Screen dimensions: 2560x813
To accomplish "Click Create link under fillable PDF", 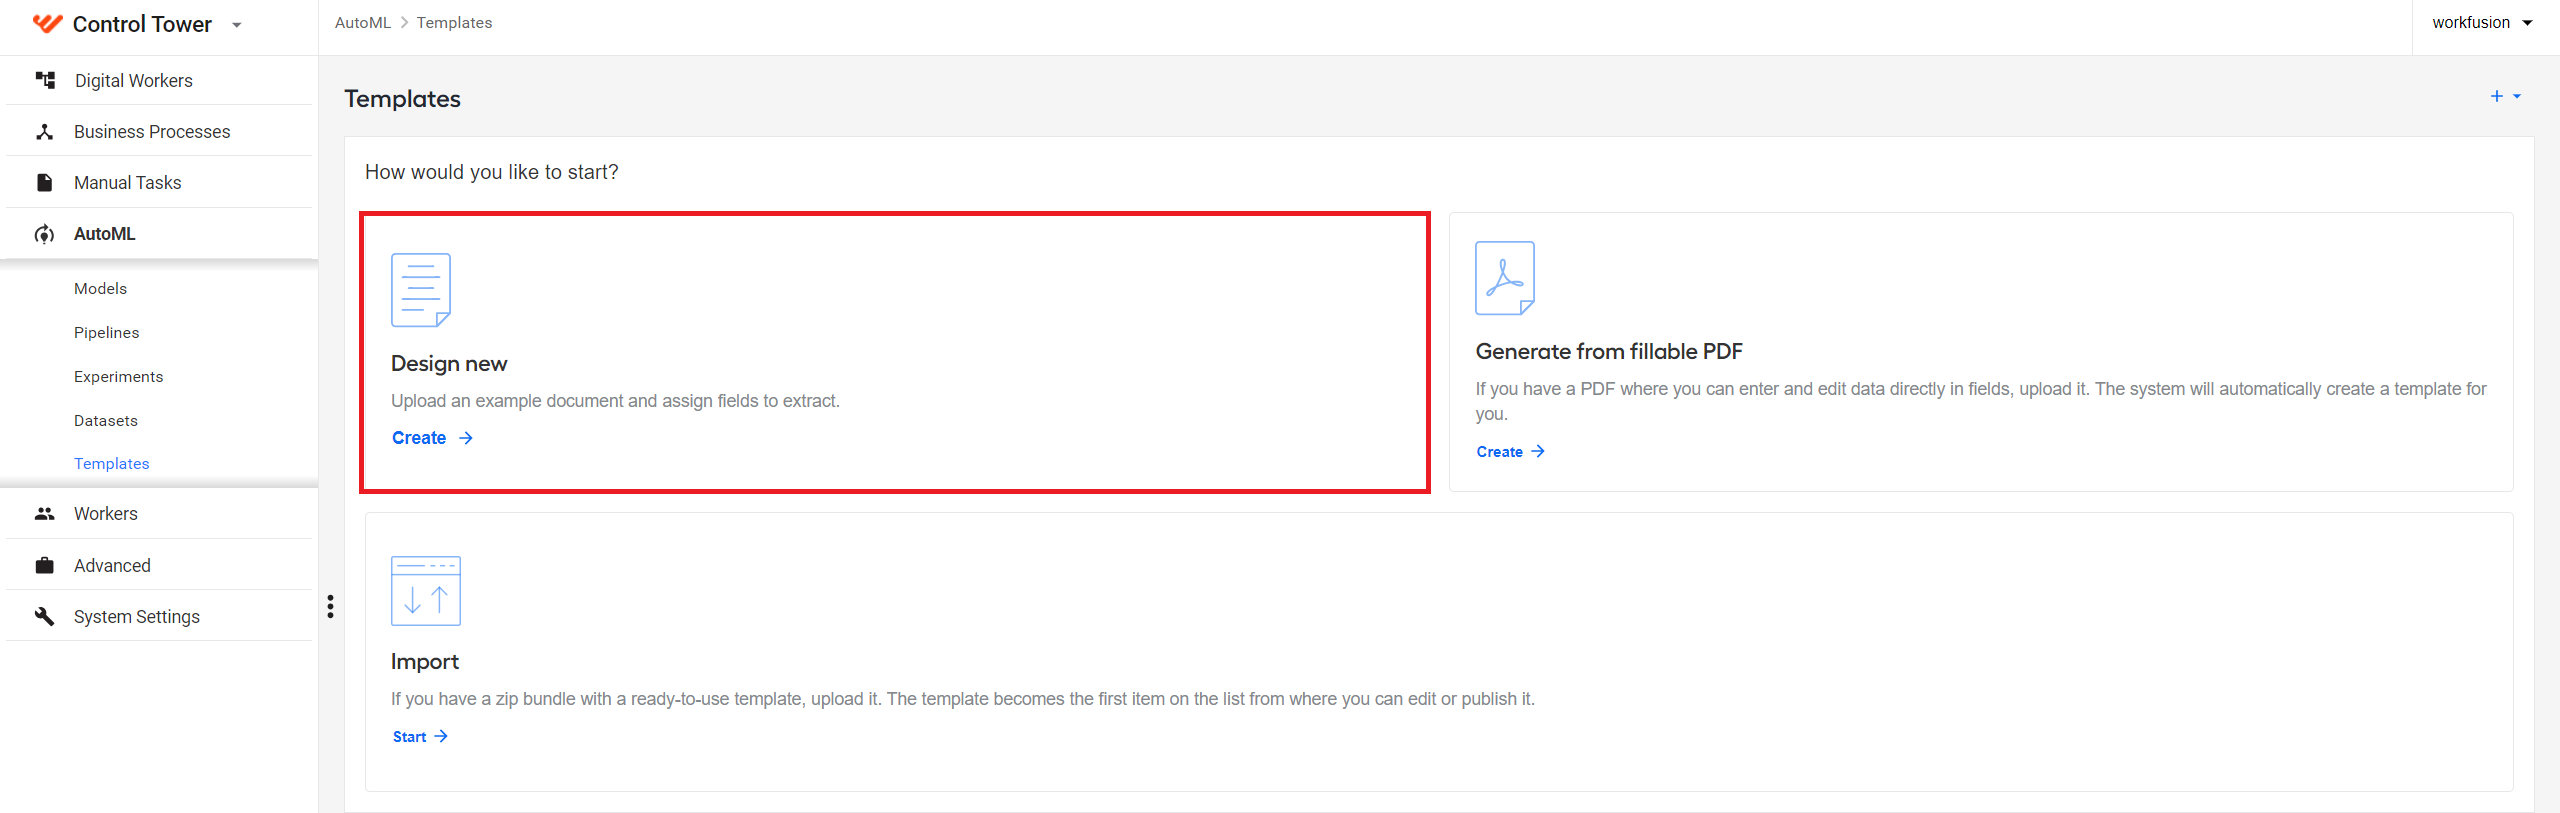I will coord(1511,451).
